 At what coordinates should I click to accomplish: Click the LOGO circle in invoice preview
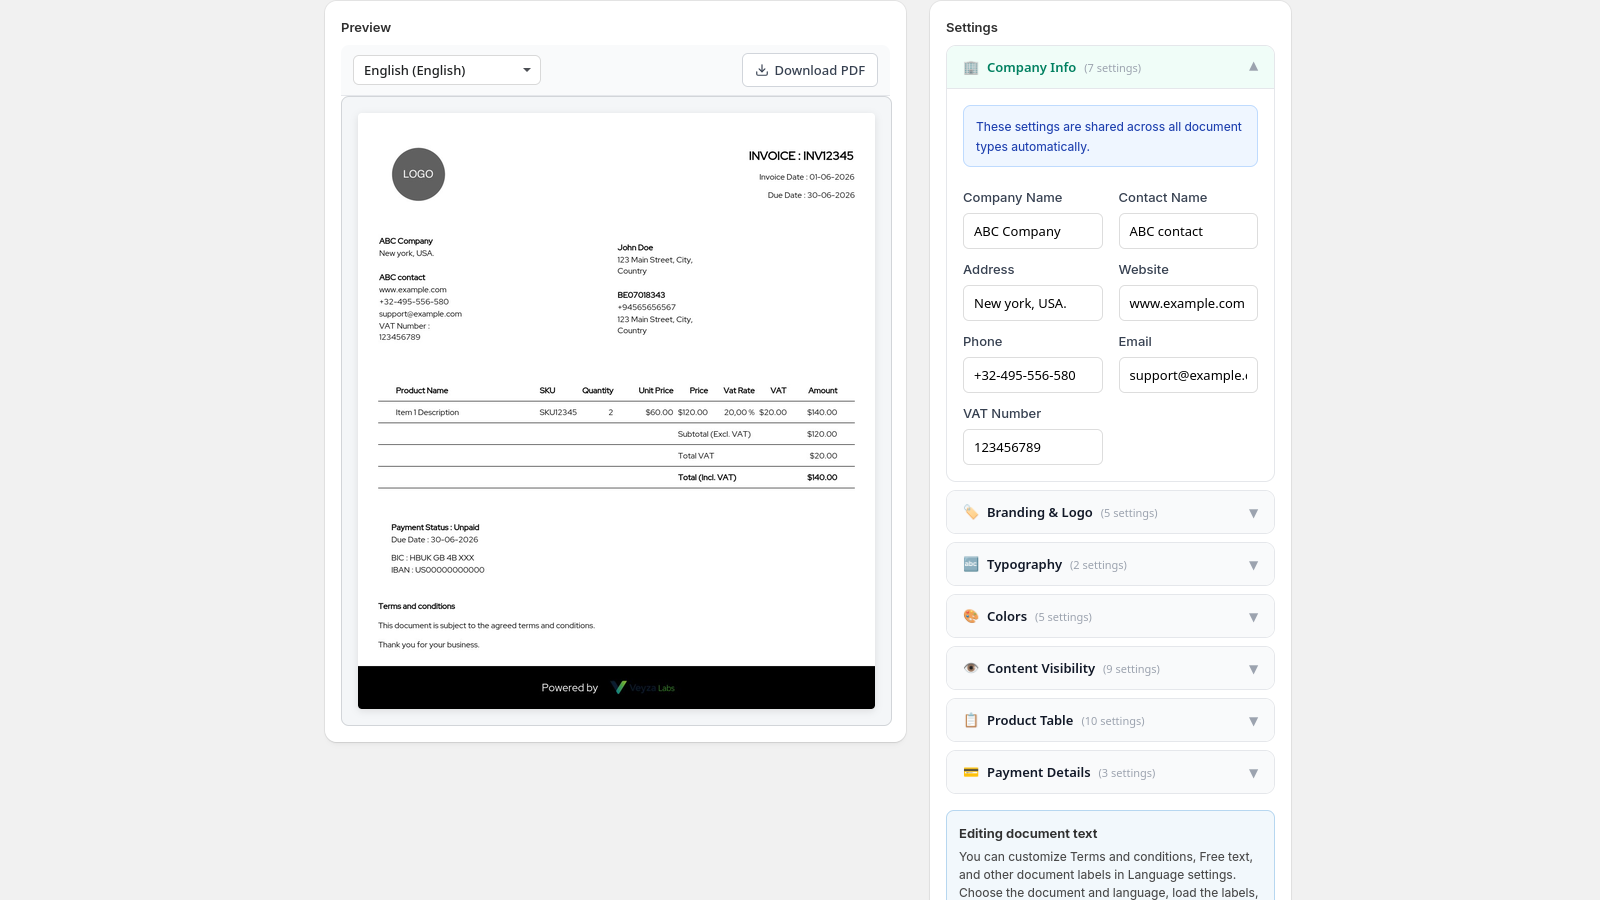pyautogui.click(x=418, y=174)
